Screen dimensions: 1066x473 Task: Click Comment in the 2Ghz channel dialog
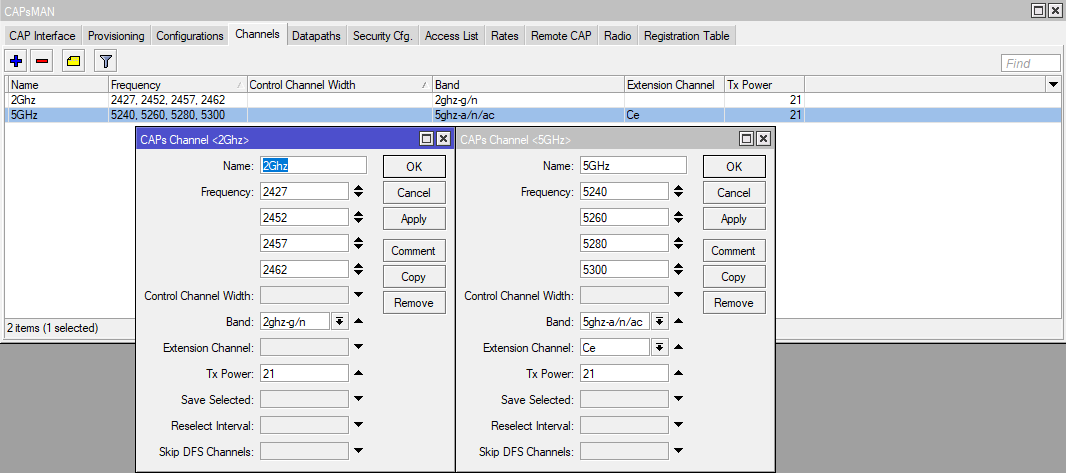click(x=414, y=251)
